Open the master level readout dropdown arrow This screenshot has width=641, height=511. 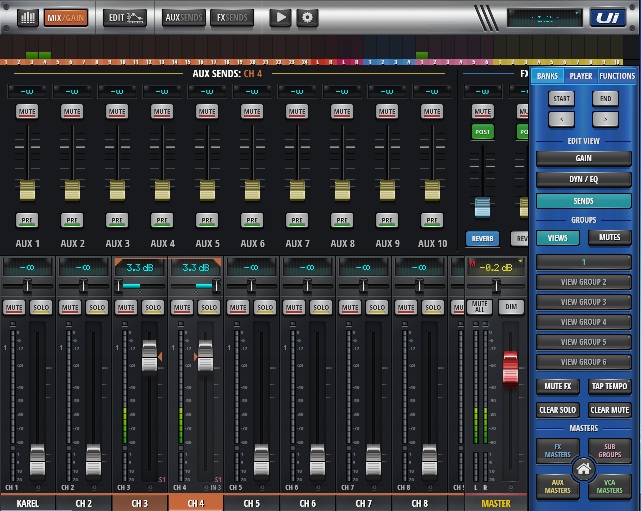pos(520,262)
